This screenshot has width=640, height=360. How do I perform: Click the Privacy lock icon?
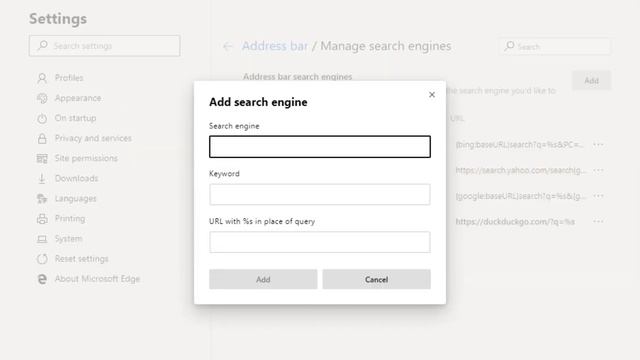(42, 138)
